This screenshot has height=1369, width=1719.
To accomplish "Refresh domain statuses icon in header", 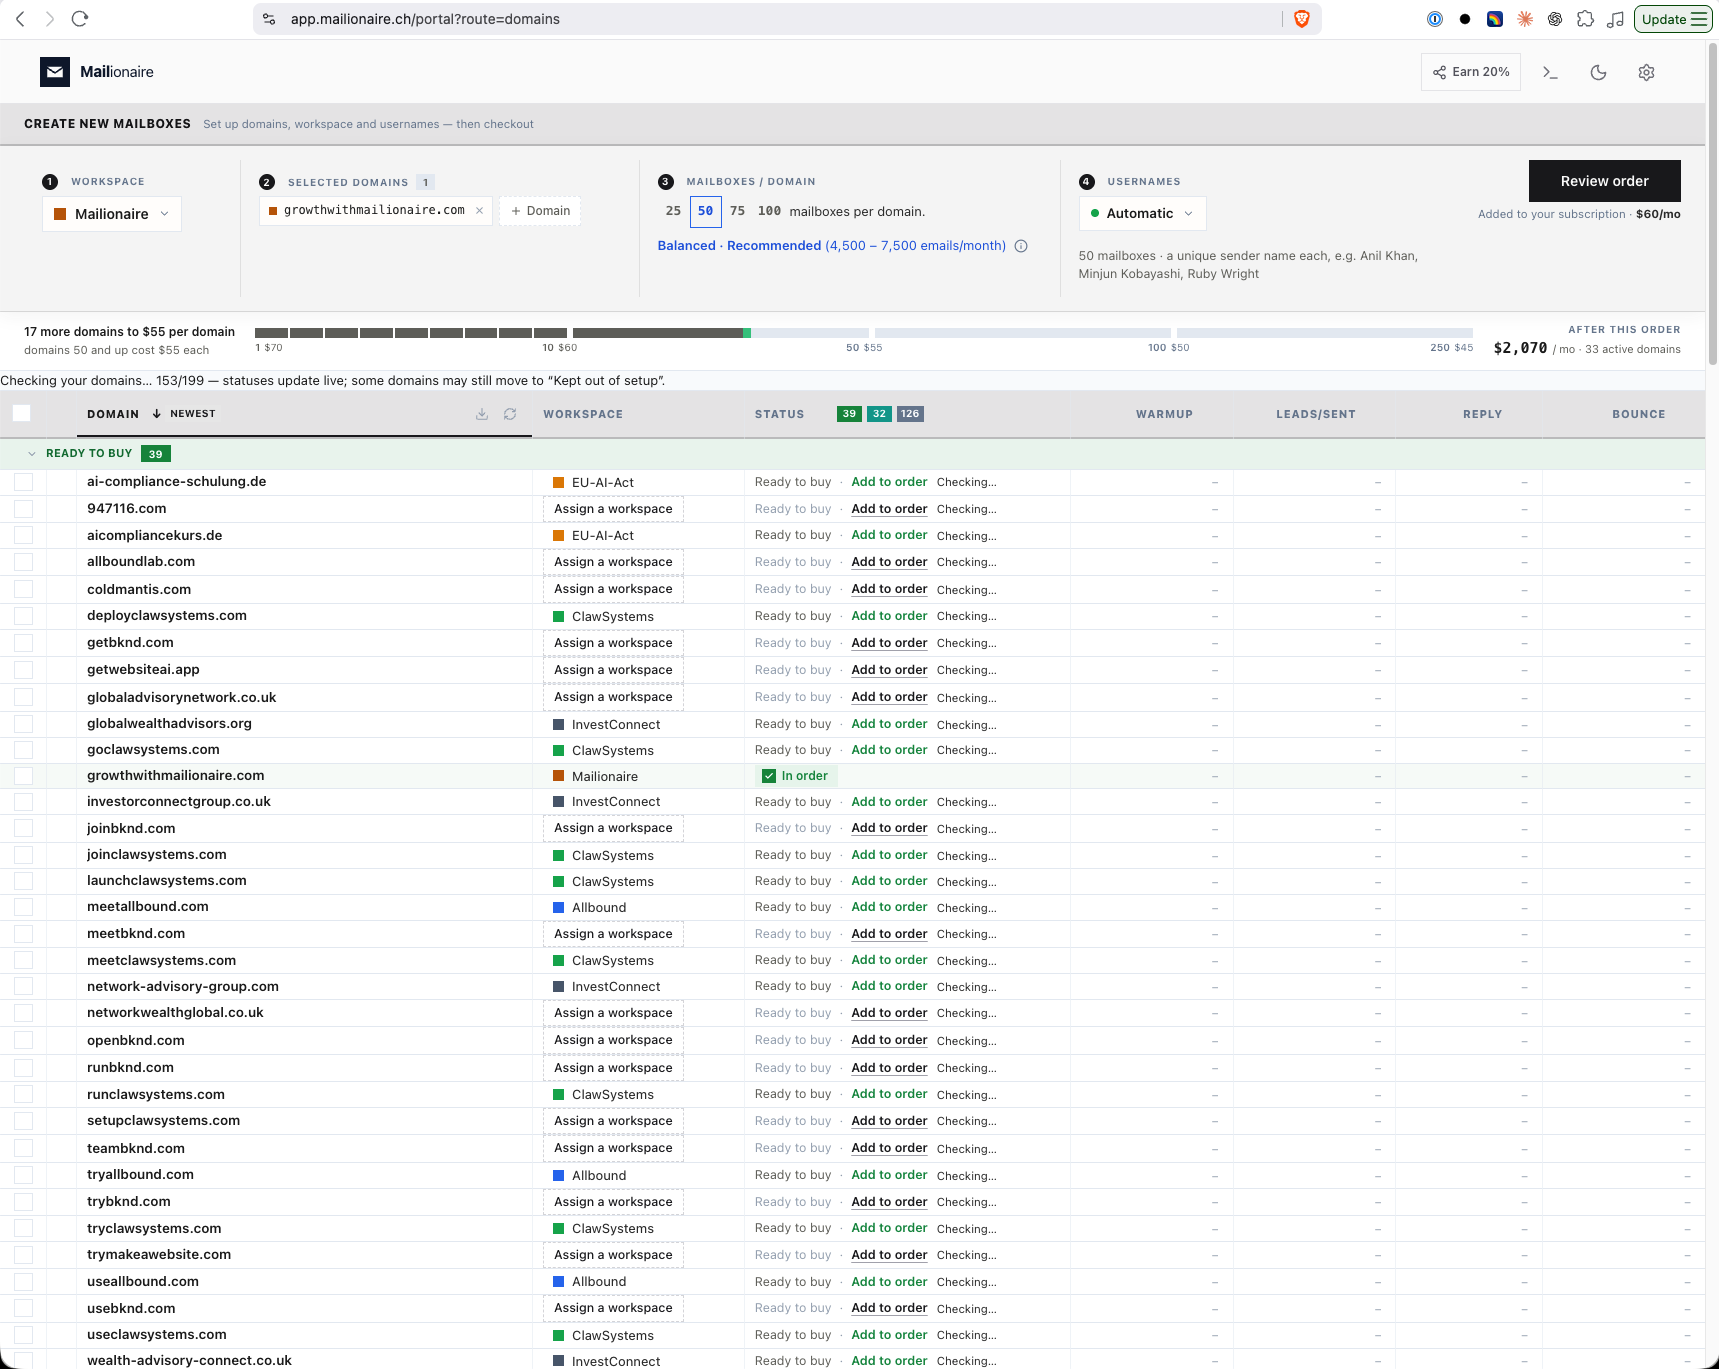I will 510,414.
